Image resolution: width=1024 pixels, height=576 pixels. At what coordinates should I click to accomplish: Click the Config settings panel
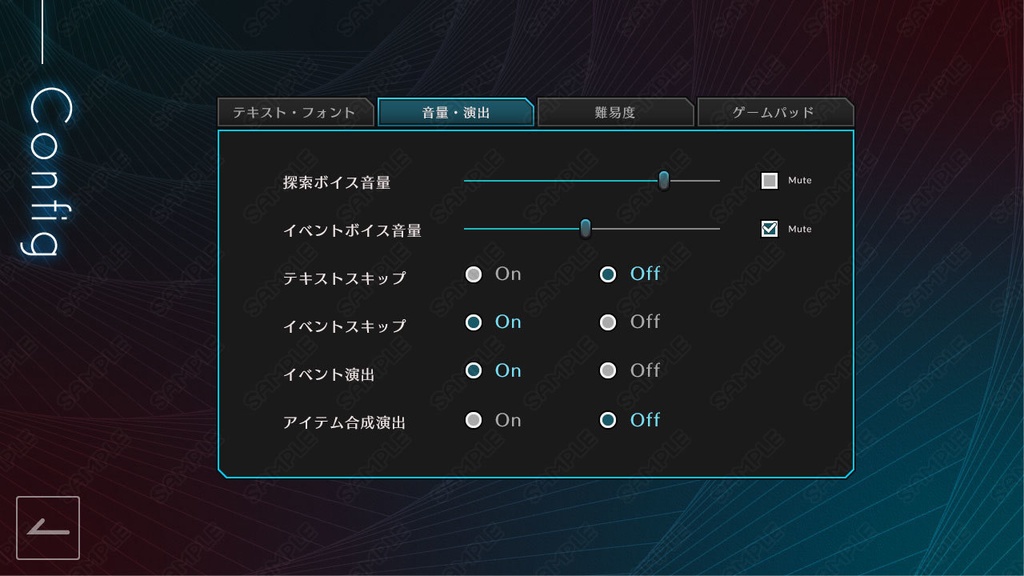(535, 300)
